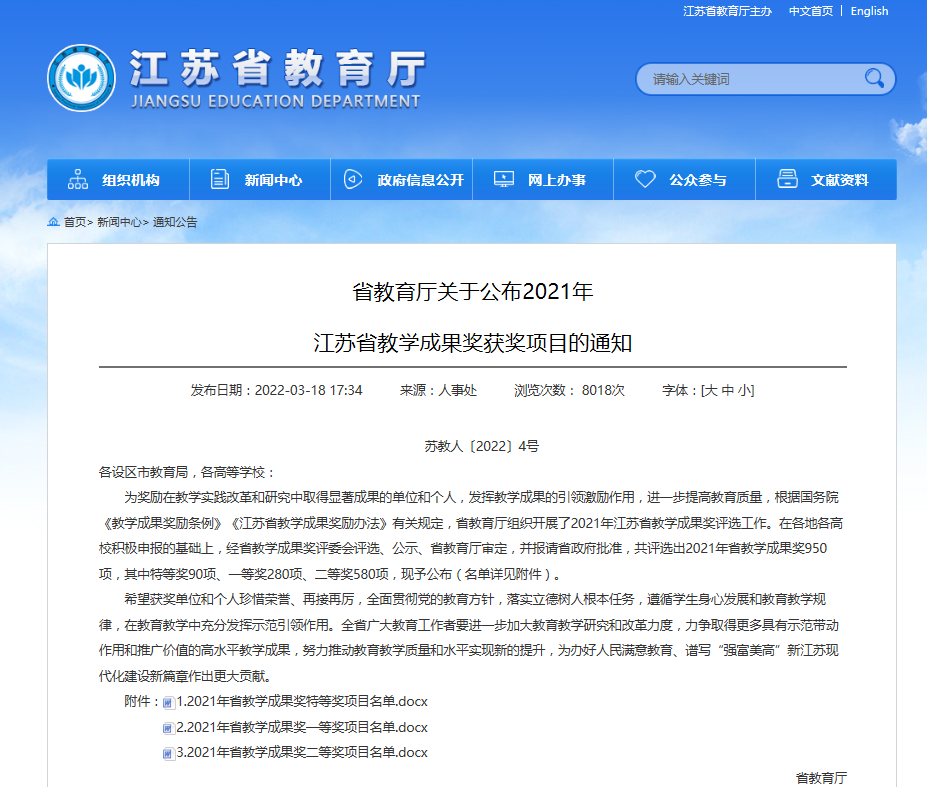Click the 公众参与 heart icon
The height and width of the screenshot is (787, 927).
[x=645, y=180]
